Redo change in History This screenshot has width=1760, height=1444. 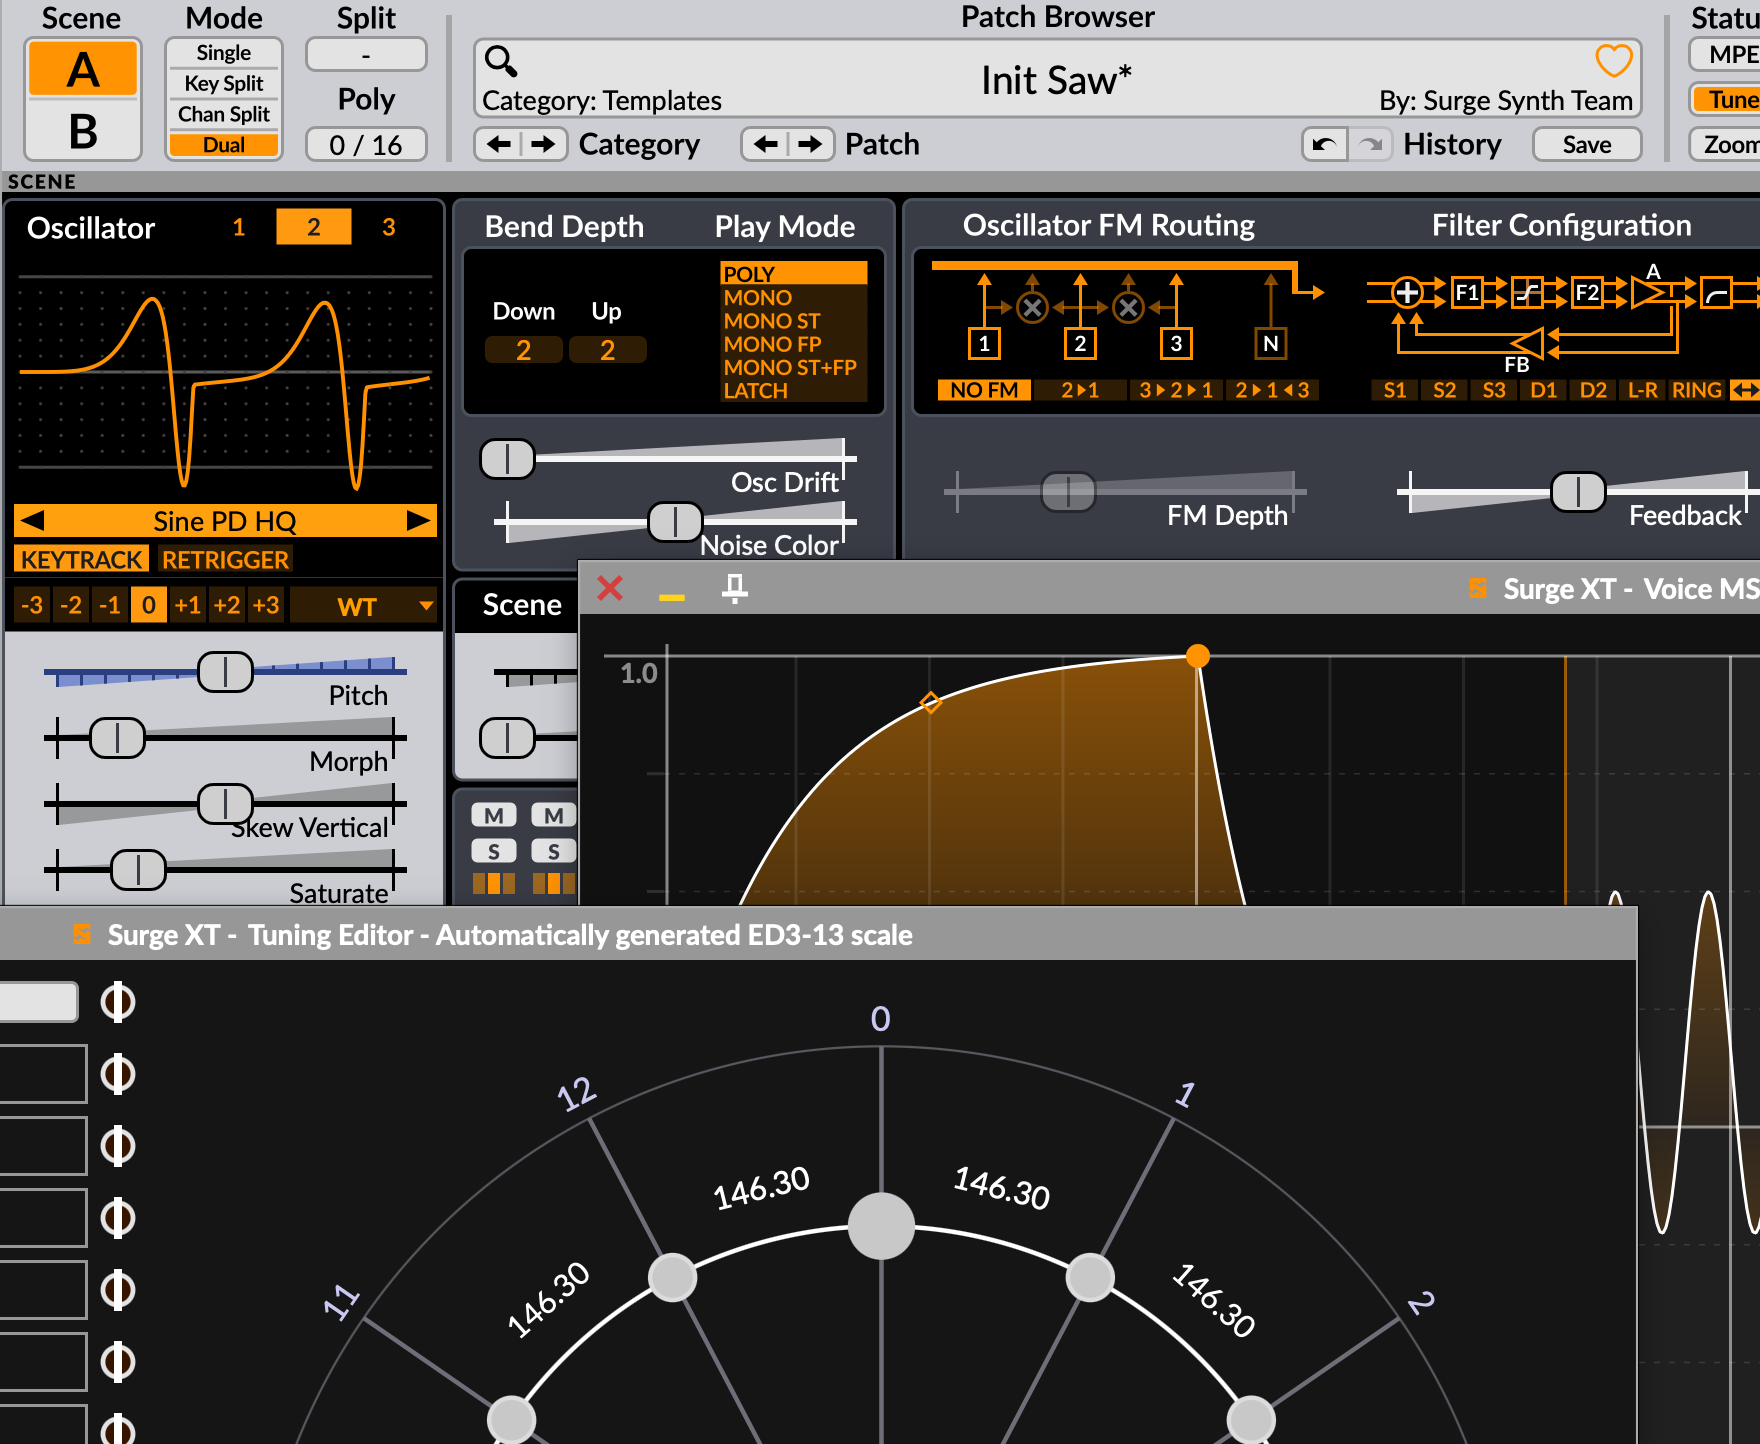[1370, 144]
